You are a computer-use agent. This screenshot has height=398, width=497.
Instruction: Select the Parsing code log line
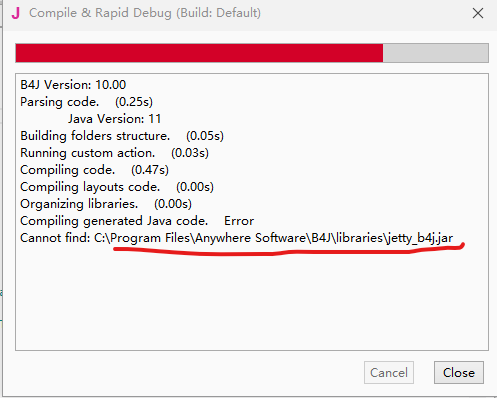[x=86, y=102]
